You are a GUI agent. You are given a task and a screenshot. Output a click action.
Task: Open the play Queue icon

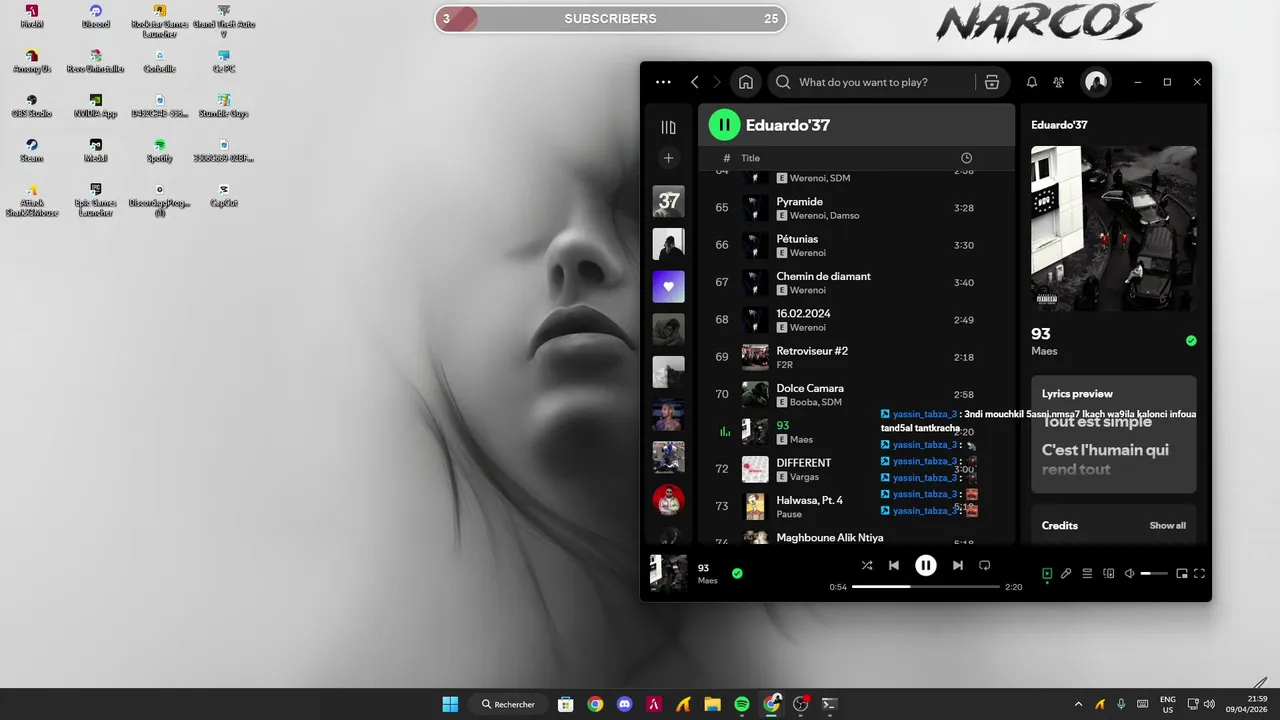(1087, 574)
